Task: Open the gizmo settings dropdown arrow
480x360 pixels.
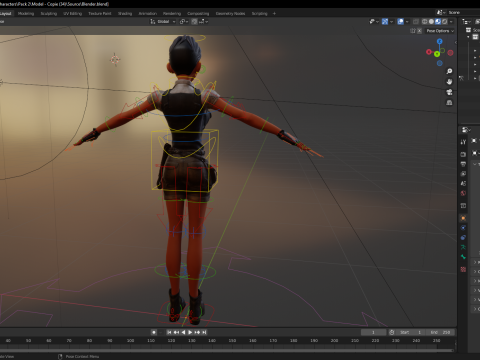Action: (x=392, y=22)
